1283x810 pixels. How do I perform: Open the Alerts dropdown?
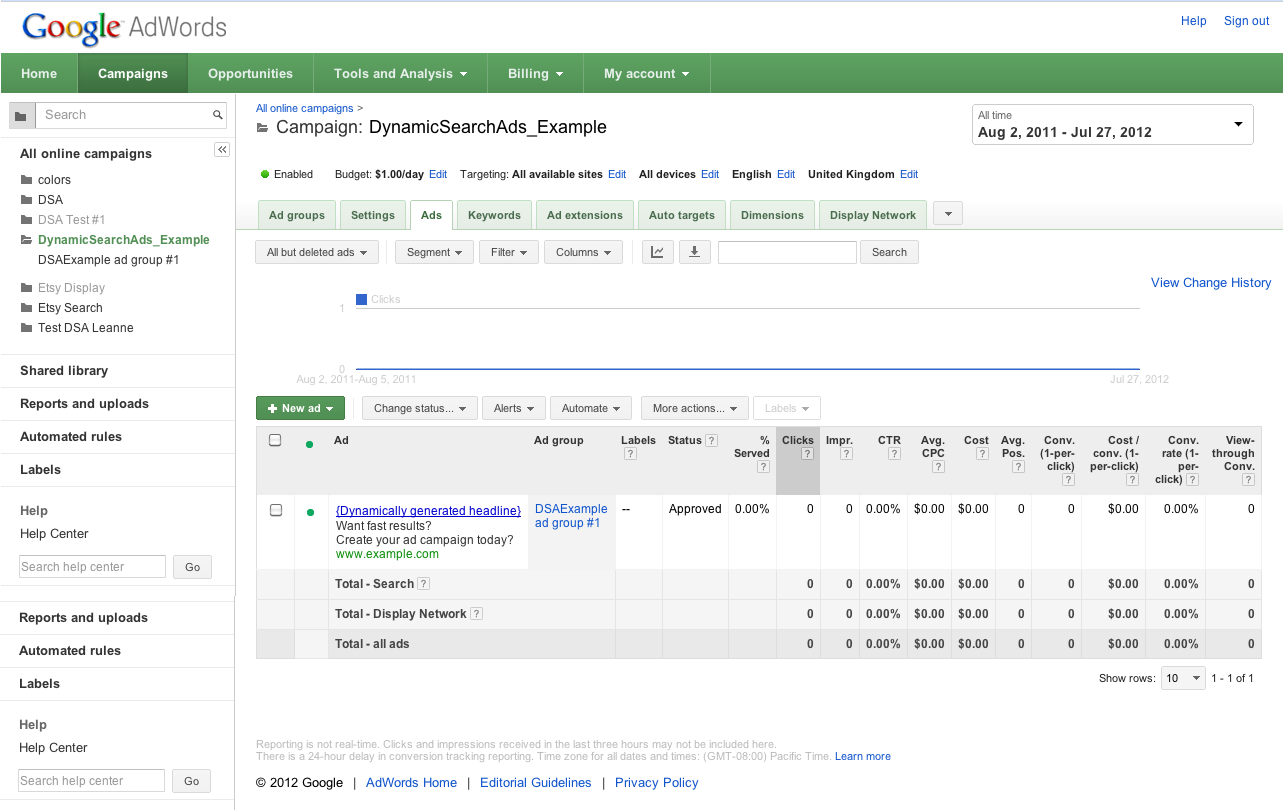(x=514, y=408)
